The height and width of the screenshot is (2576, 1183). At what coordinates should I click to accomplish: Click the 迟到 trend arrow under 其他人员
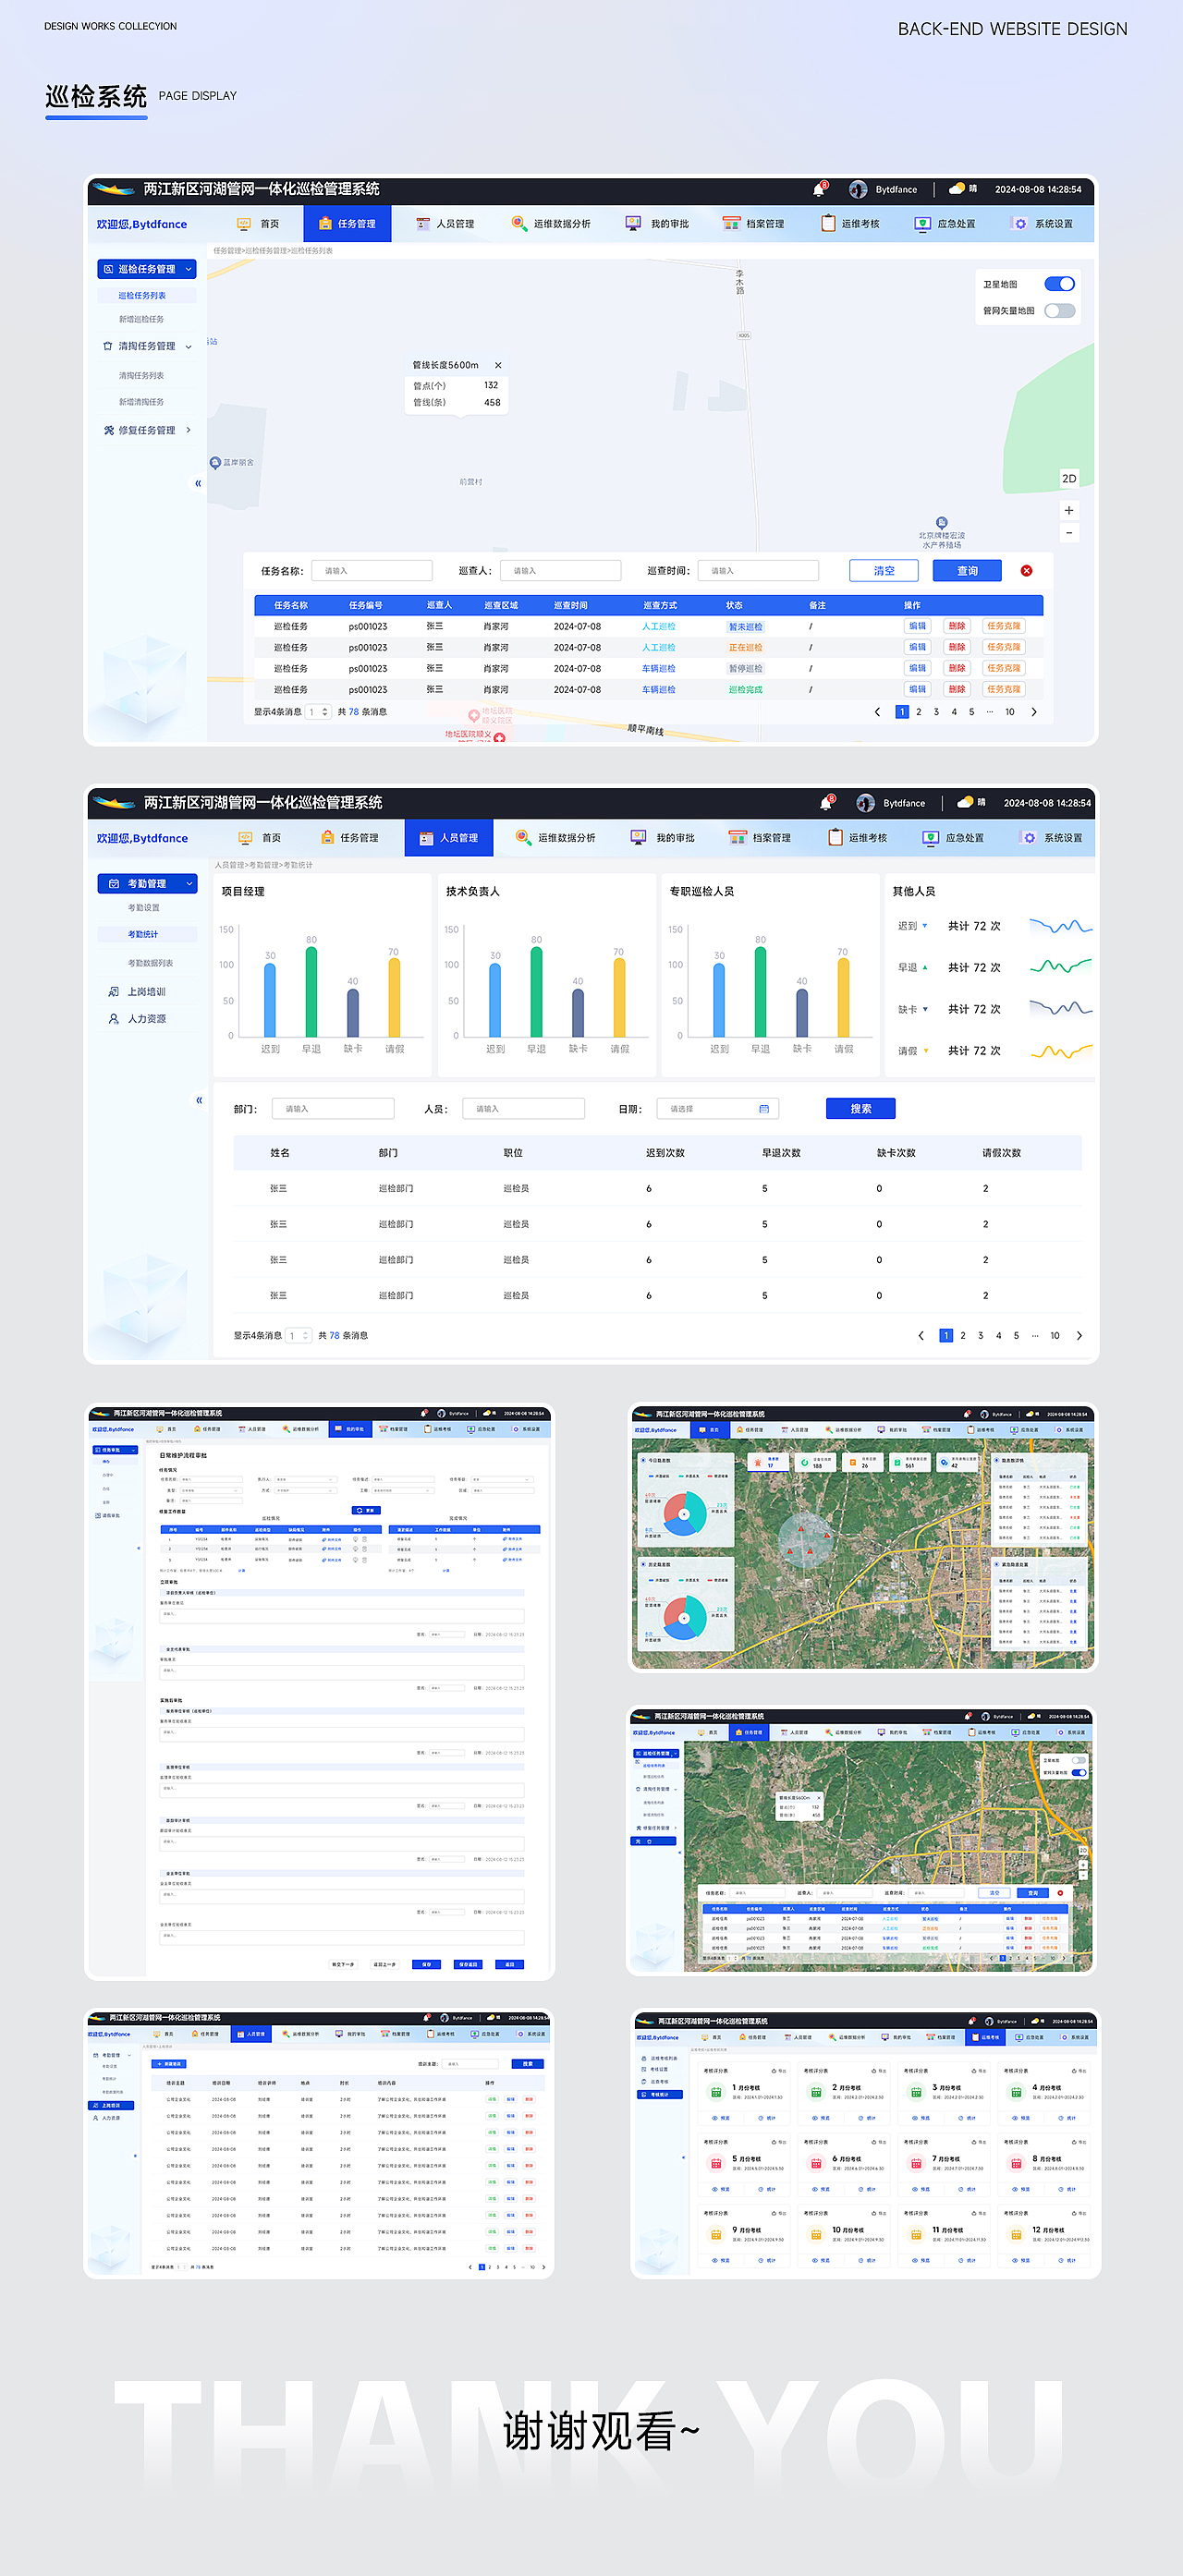(x=924, y=926)
